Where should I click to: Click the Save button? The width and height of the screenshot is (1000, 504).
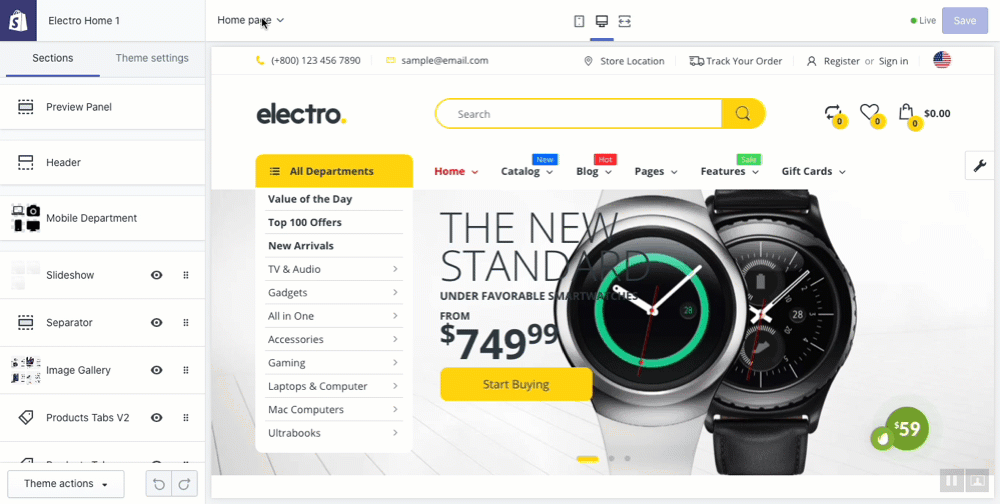click(964, 21)
